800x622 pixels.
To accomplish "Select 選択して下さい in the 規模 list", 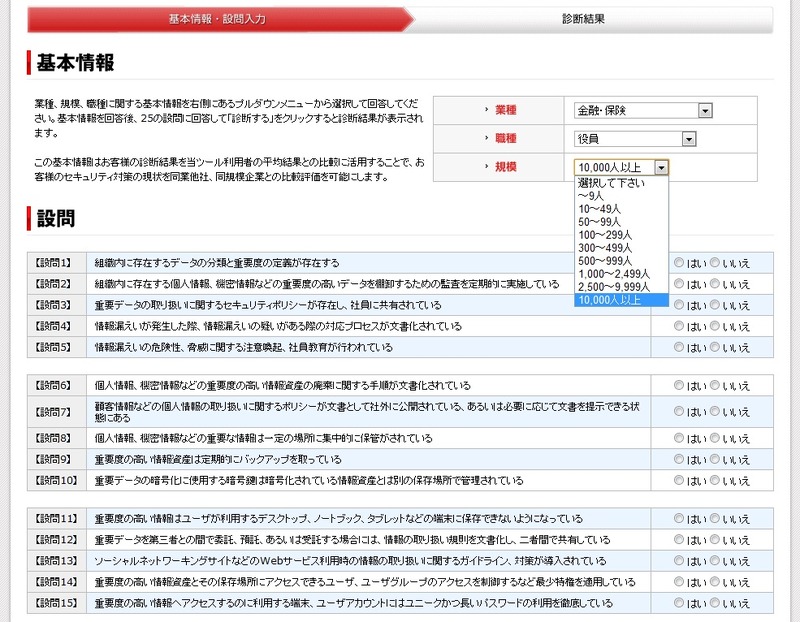I will click(611, 183).
